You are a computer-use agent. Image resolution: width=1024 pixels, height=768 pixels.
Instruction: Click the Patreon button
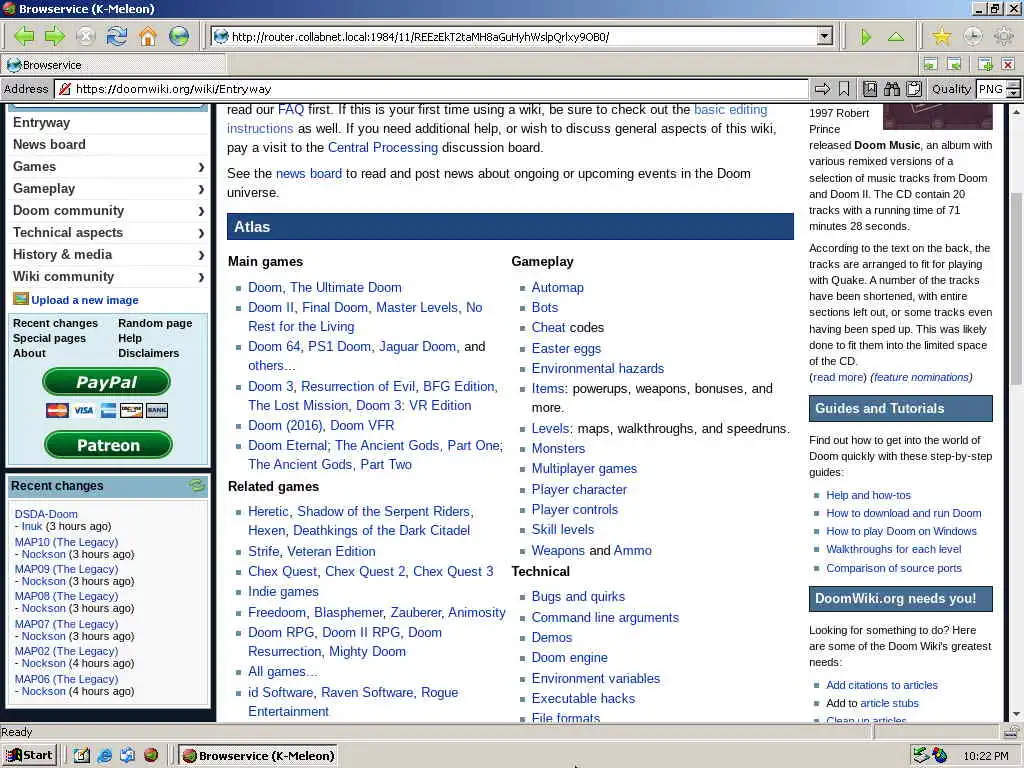[108, 445]
